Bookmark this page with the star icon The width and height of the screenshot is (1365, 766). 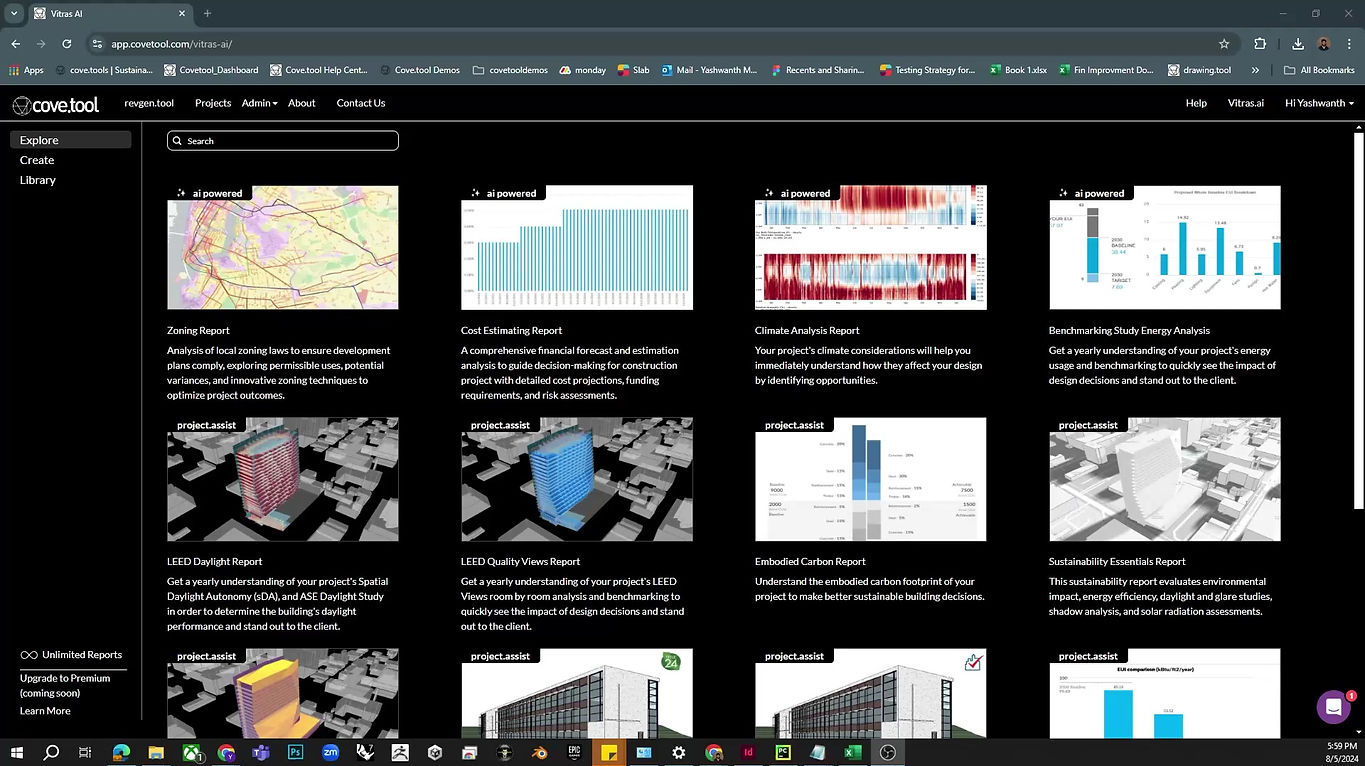point(1224,44)
